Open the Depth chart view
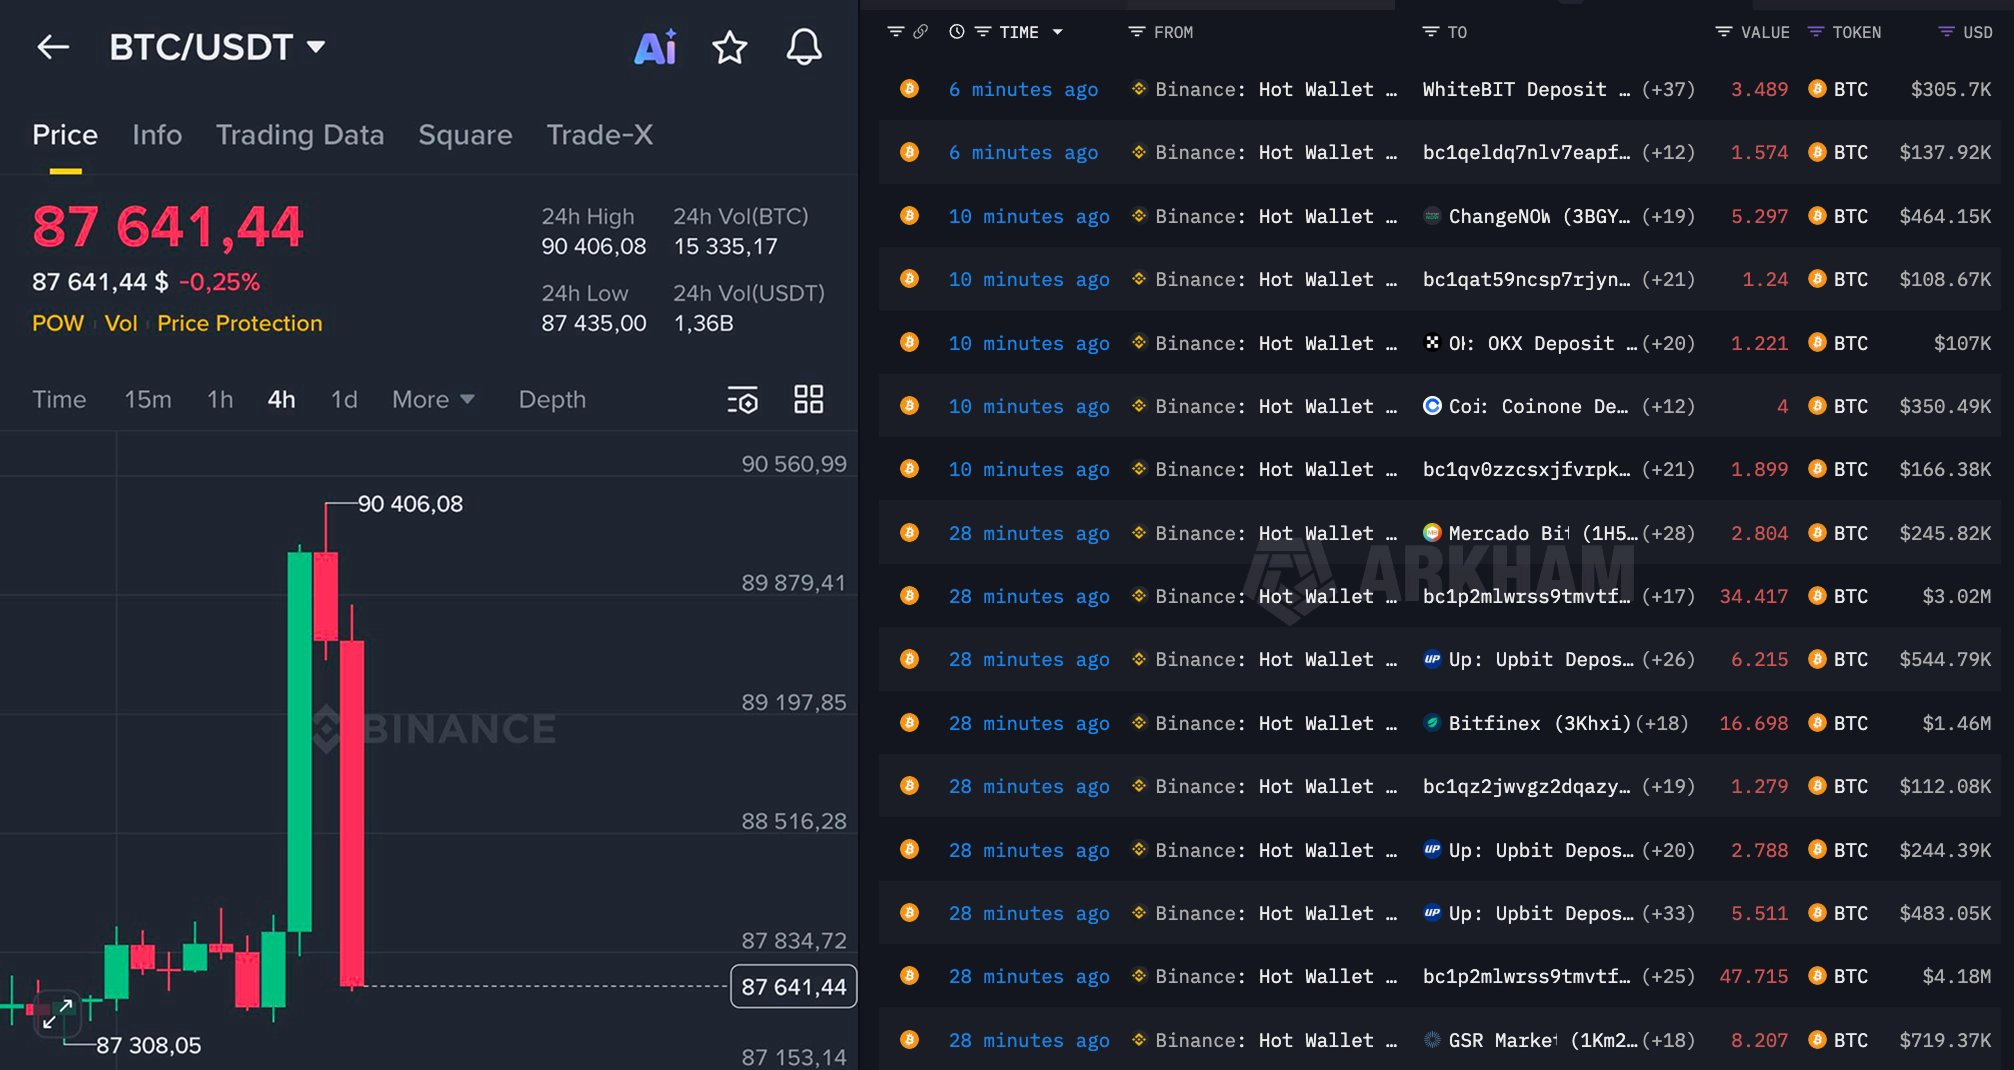The width and height of the screenshot is (2014, 1070). coord(552,399)
